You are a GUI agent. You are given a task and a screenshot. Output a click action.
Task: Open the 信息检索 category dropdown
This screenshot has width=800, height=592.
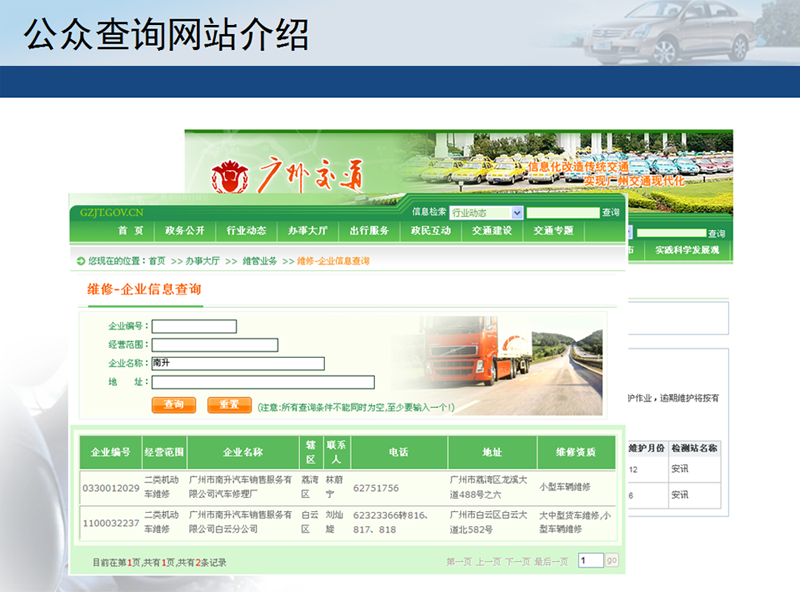[x=486, y=213]
